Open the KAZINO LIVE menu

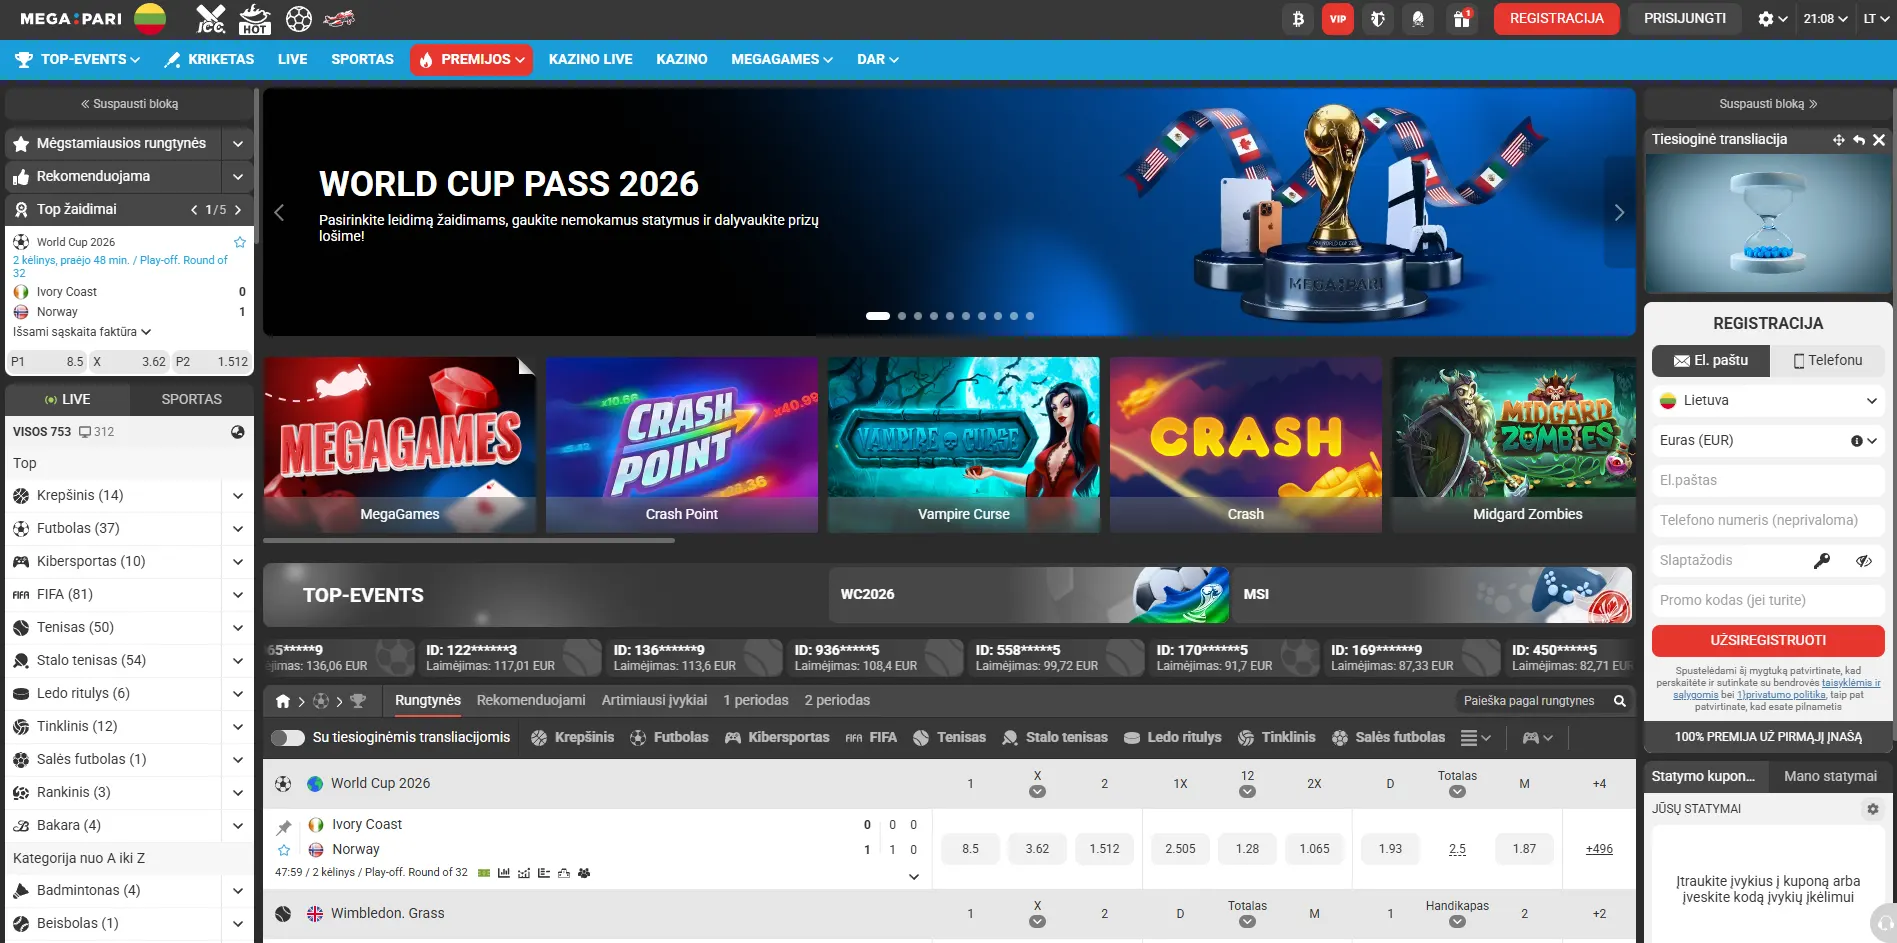[590, 60]
